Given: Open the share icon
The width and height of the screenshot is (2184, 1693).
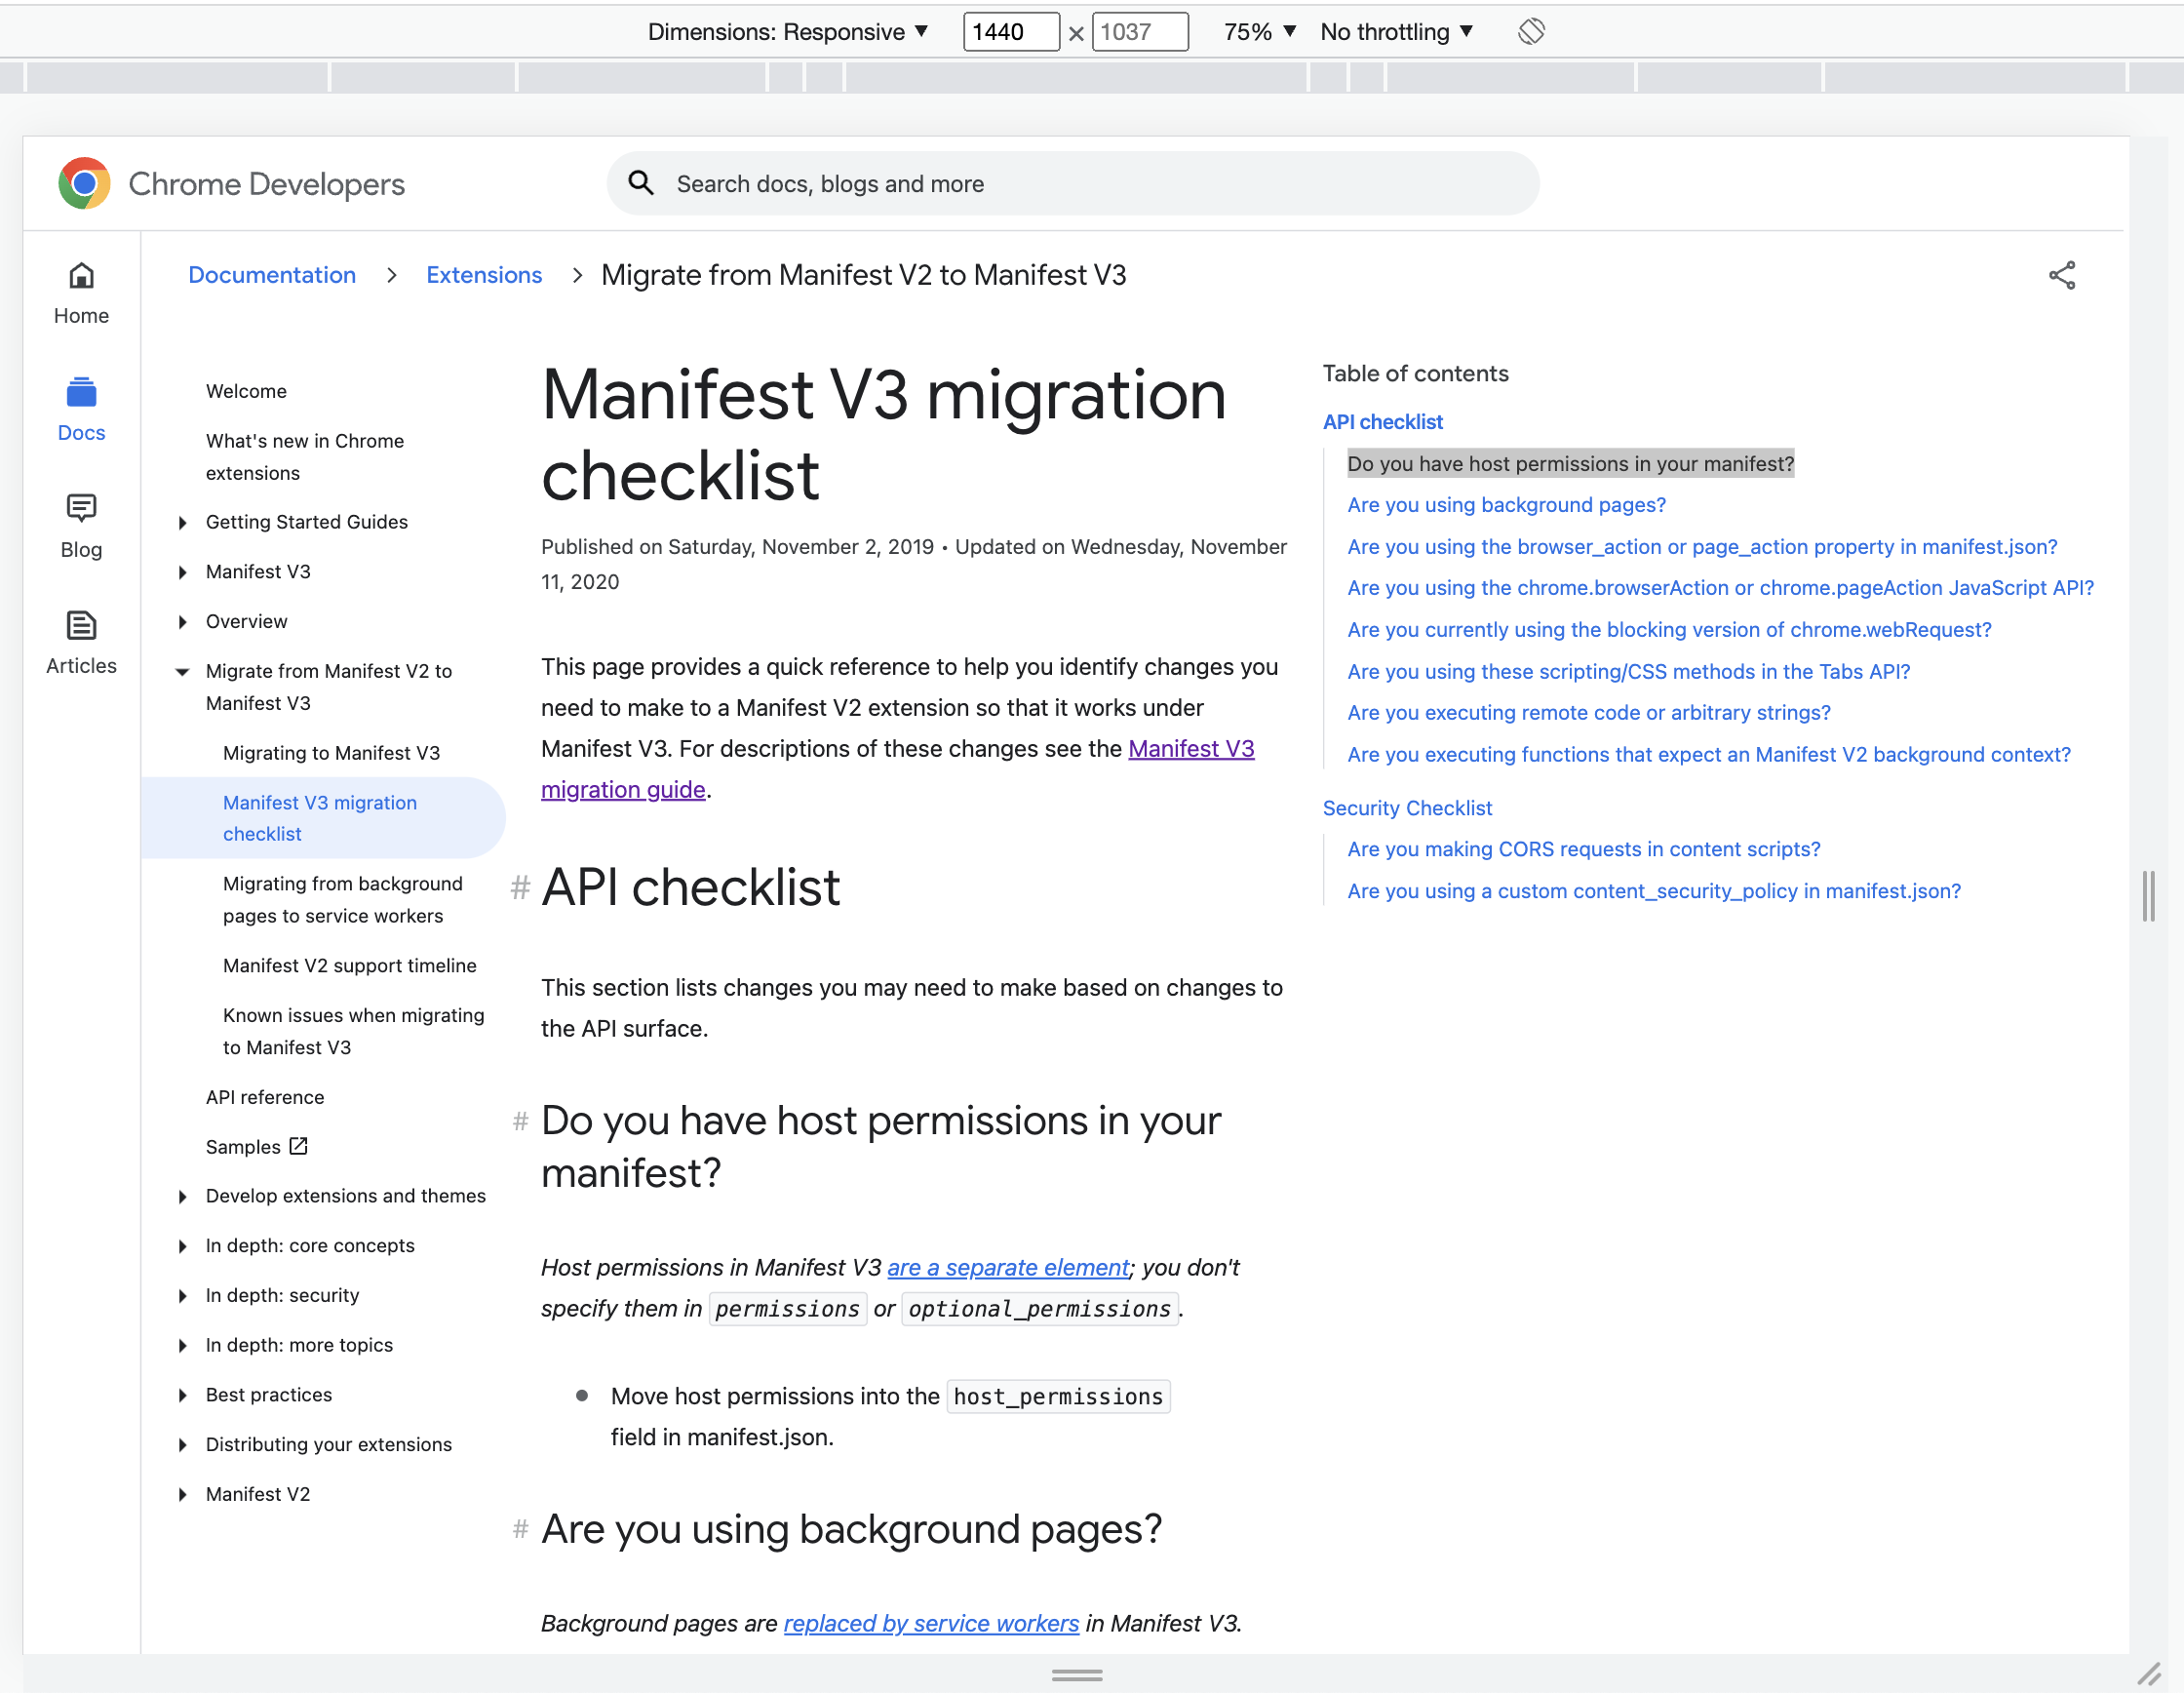Looking at the screenshot, I should (2061, 275).
